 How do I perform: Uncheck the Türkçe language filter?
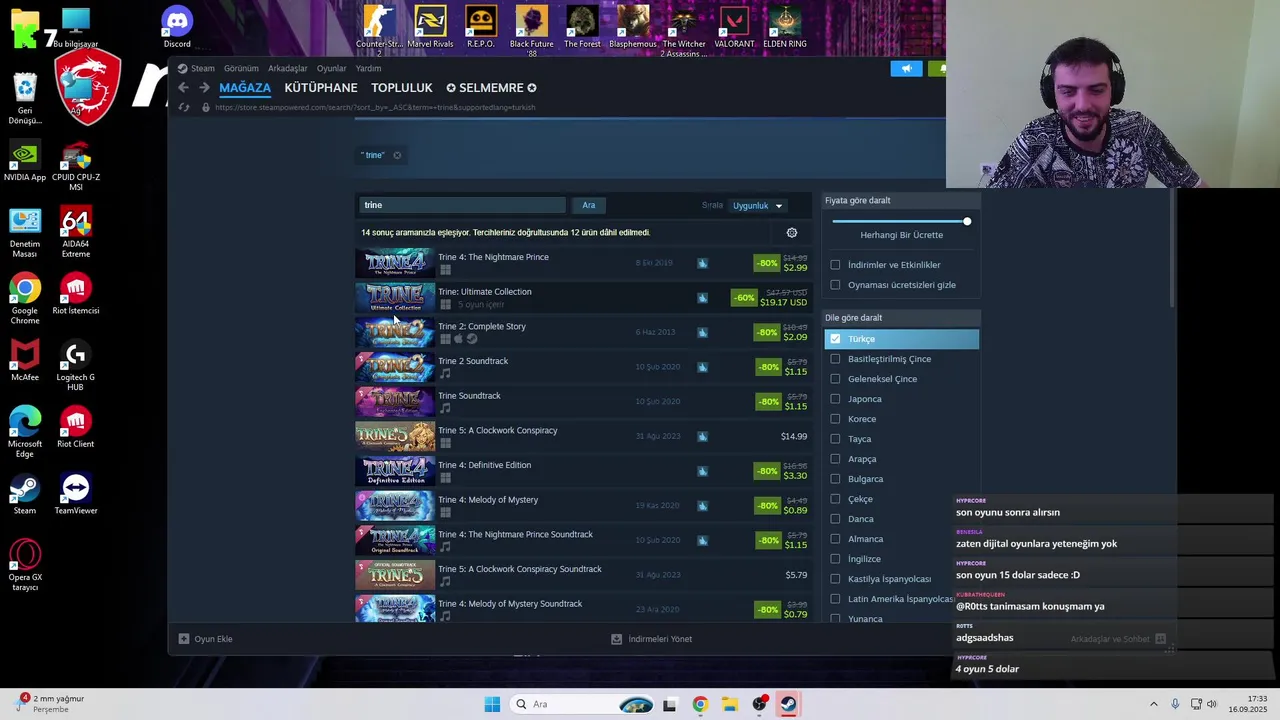[x=835, y=339]
